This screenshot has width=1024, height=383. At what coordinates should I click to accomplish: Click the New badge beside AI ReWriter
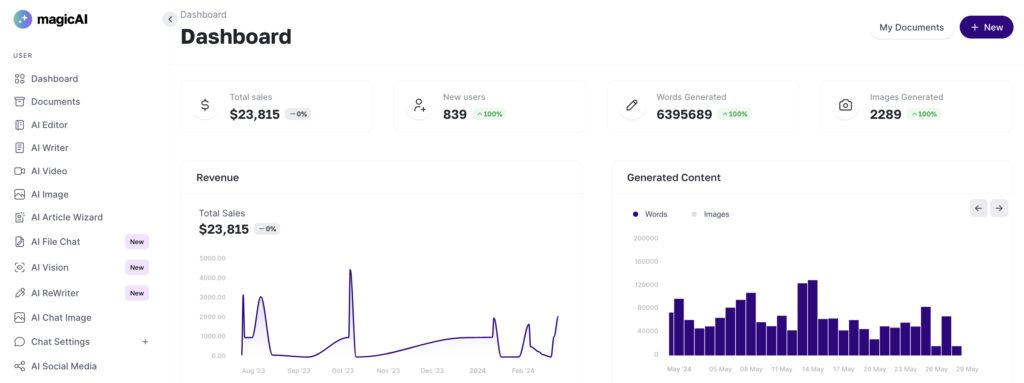136,293
